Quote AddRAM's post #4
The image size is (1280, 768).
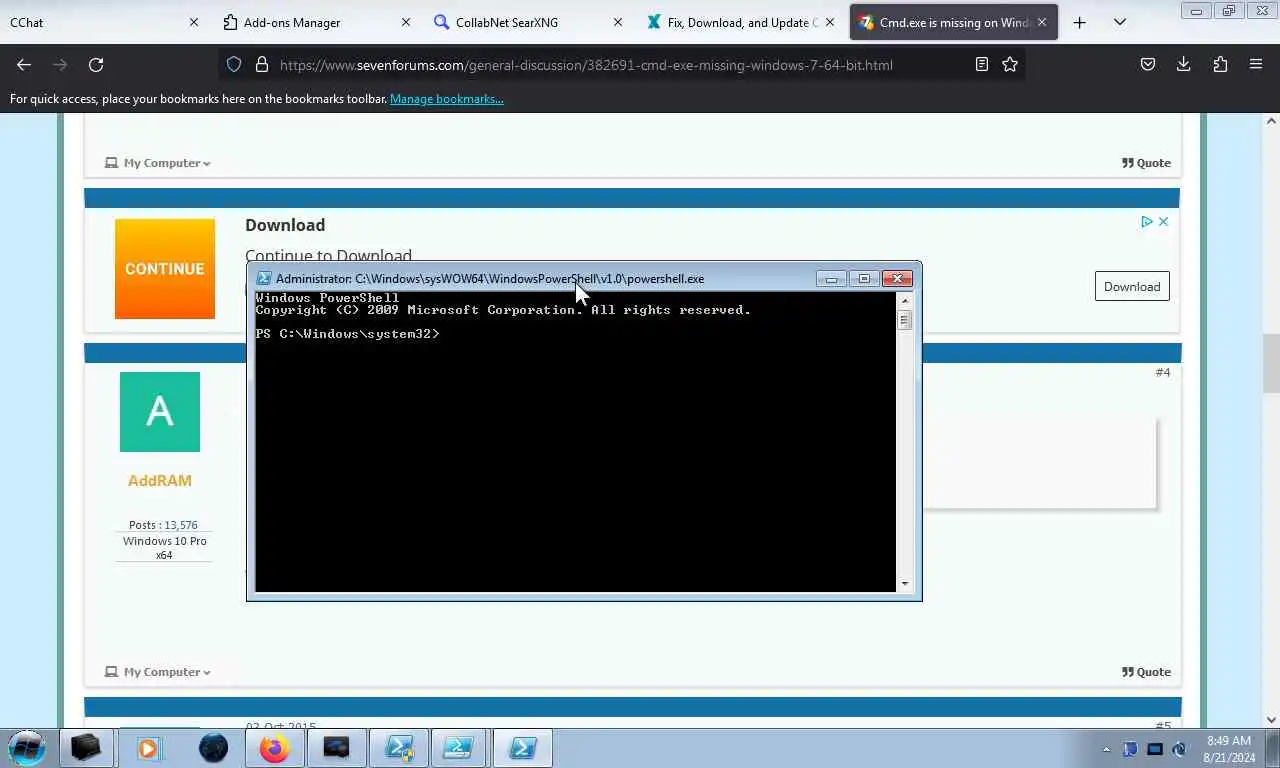click(x=1146, y=672)
